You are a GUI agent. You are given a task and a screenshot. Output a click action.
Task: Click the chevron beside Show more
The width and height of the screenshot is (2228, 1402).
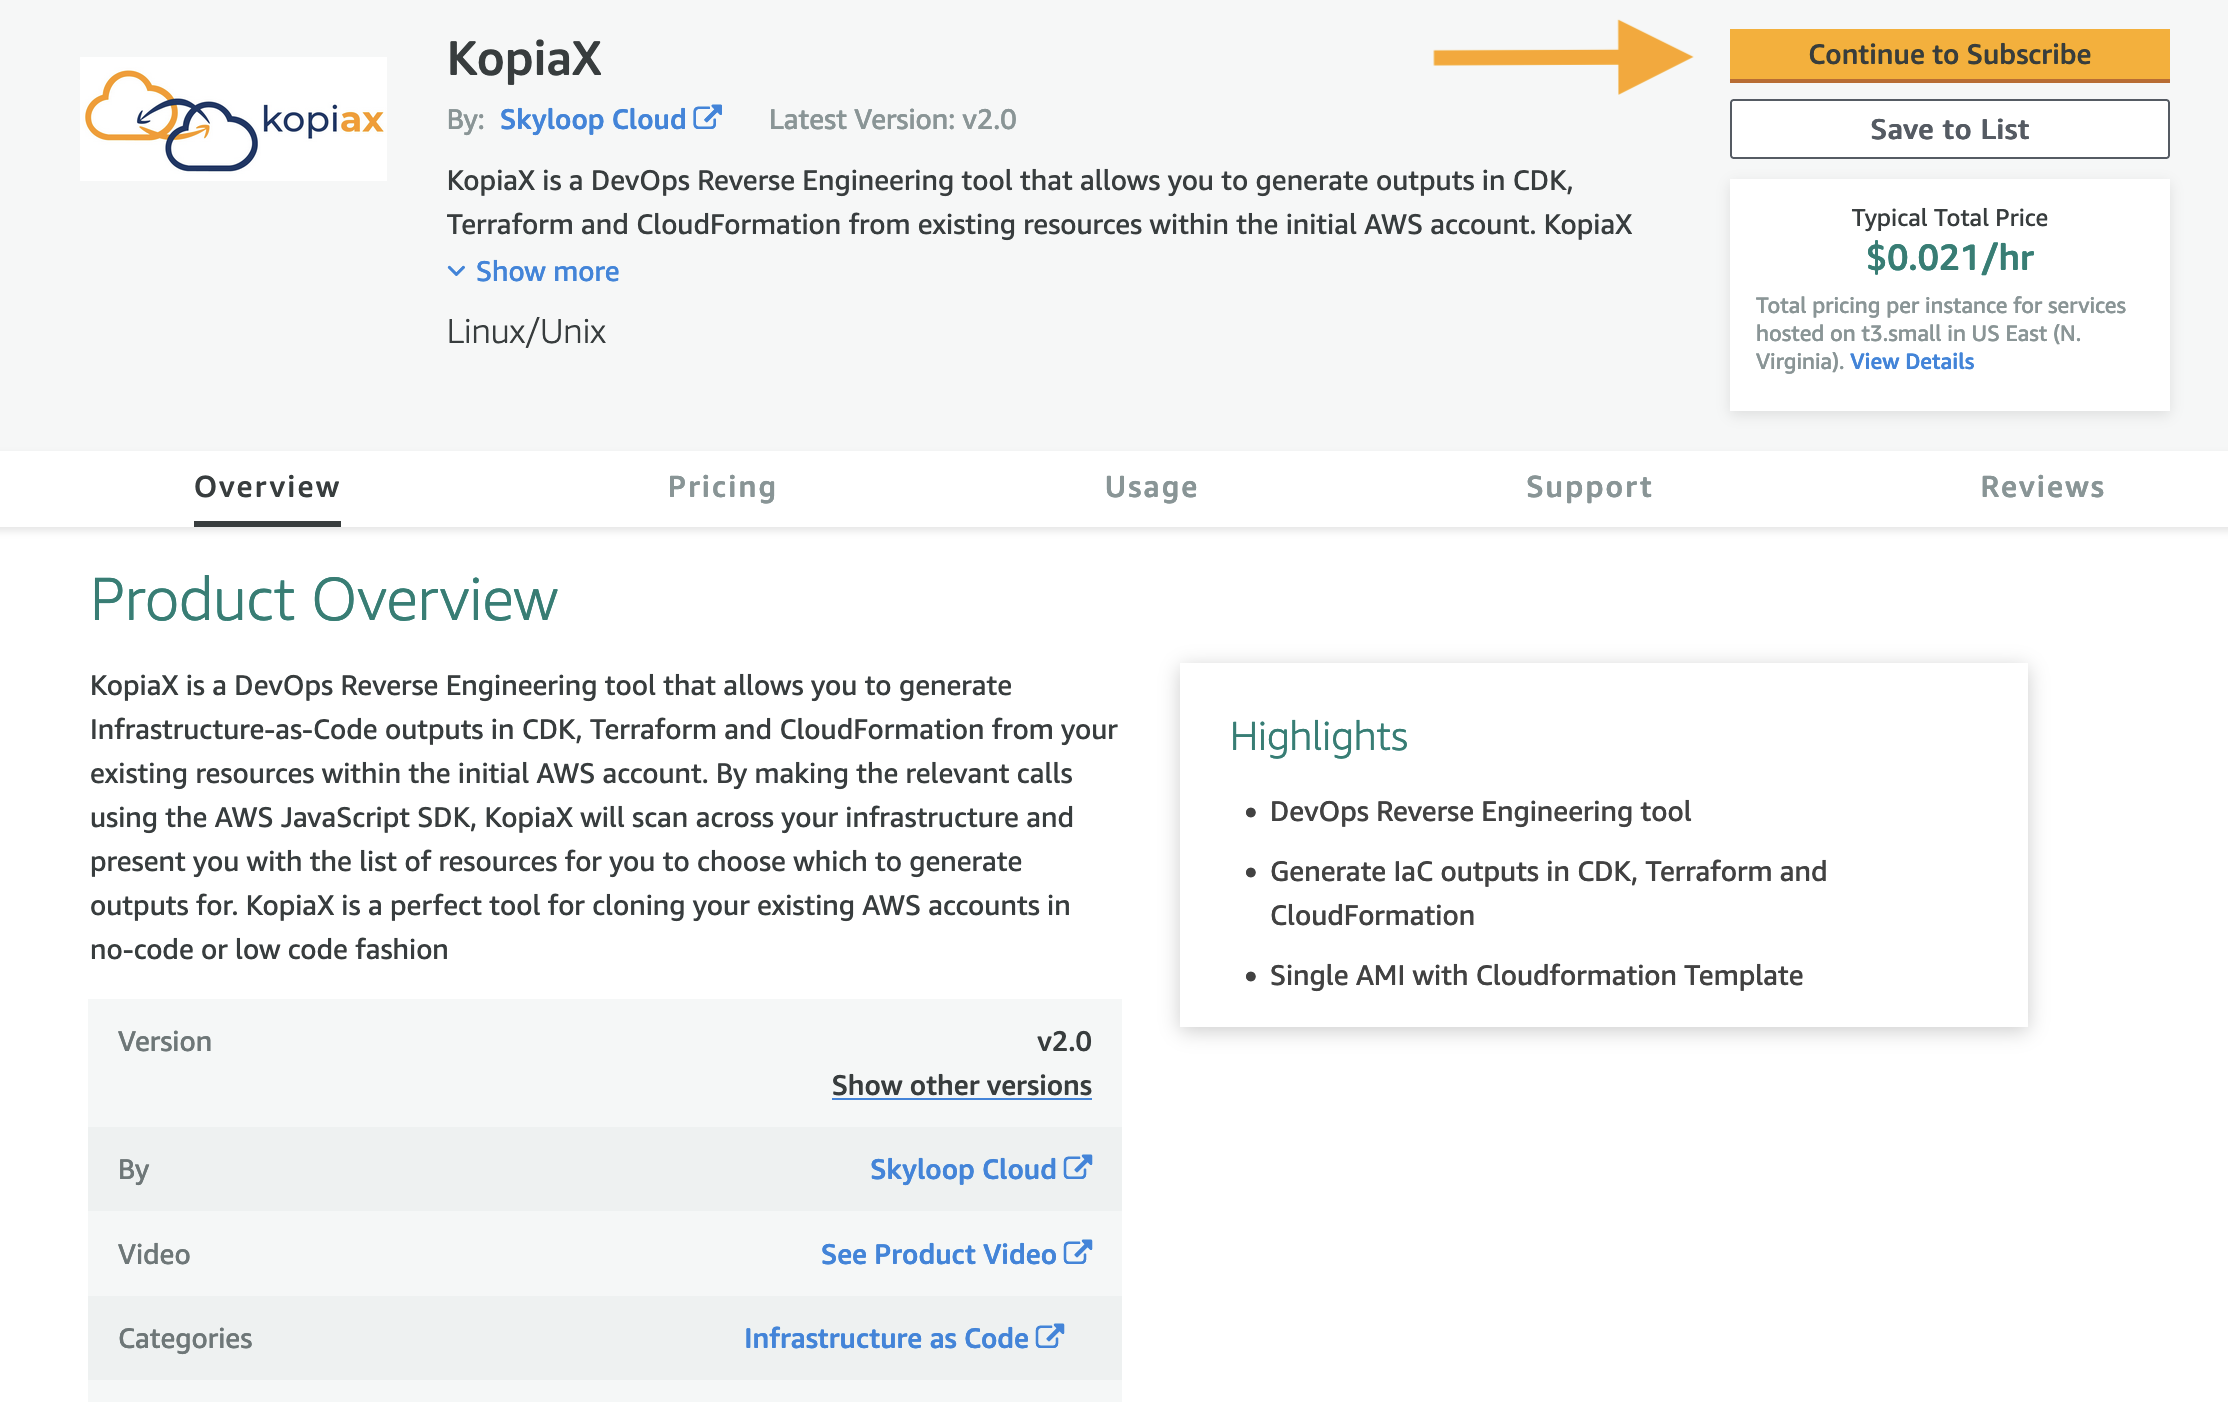[456, 271]
